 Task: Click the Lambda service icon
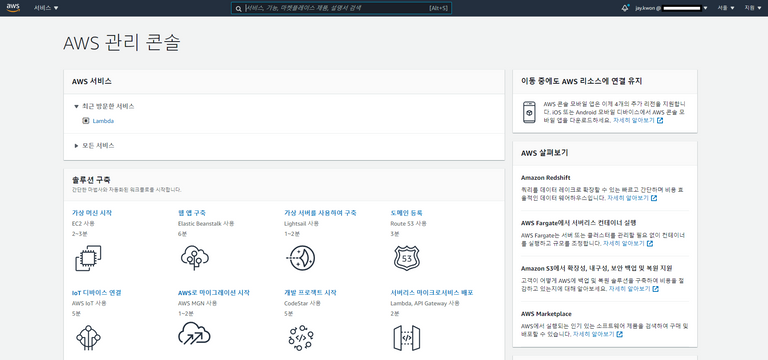(86, 121)
